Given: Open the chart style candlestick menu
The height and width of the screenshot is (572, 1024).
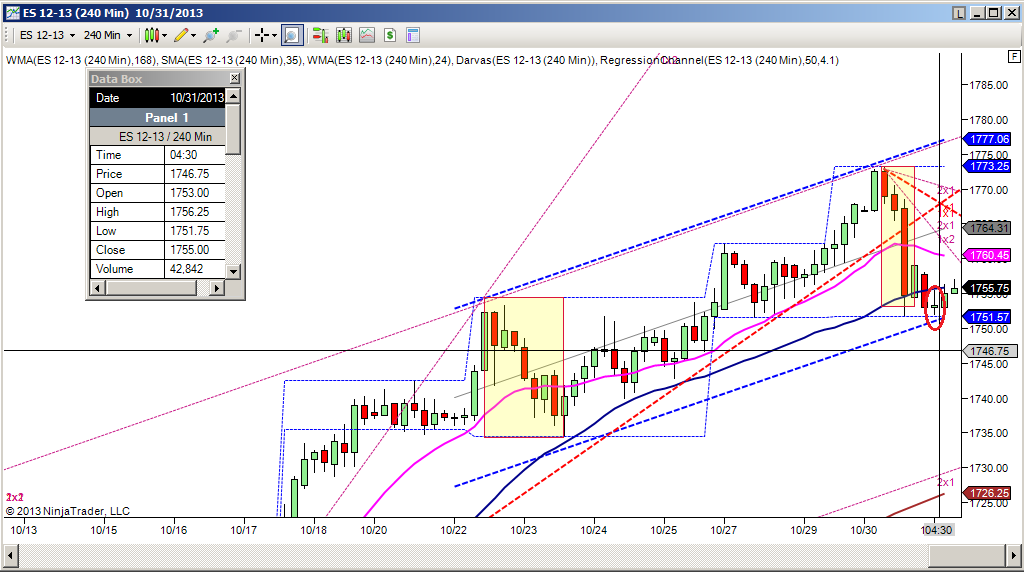Looking at the screenshot, I should coord(155,35).
